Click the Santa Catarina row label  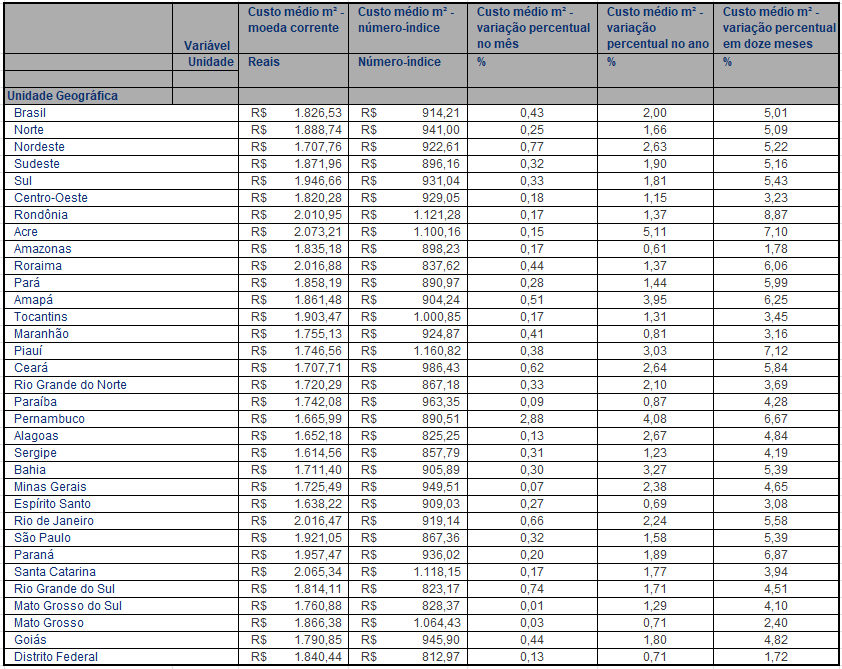point(55,572)
